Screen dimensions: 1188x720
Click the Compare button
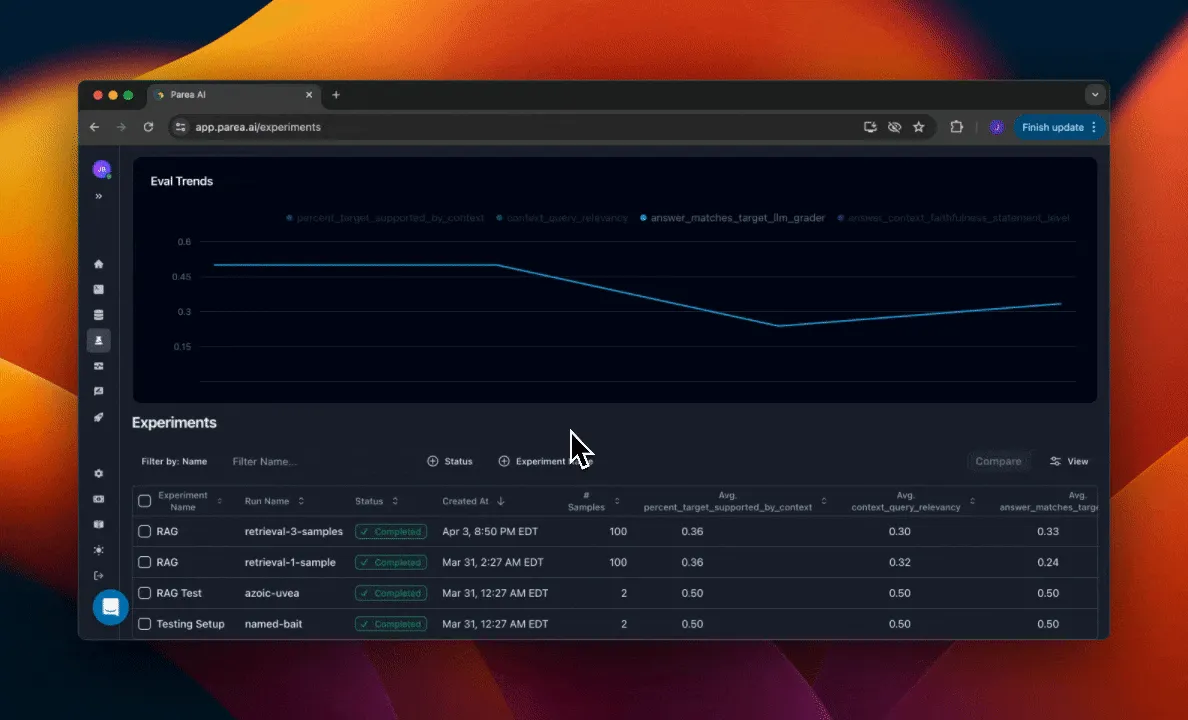[x=998, y=462]
